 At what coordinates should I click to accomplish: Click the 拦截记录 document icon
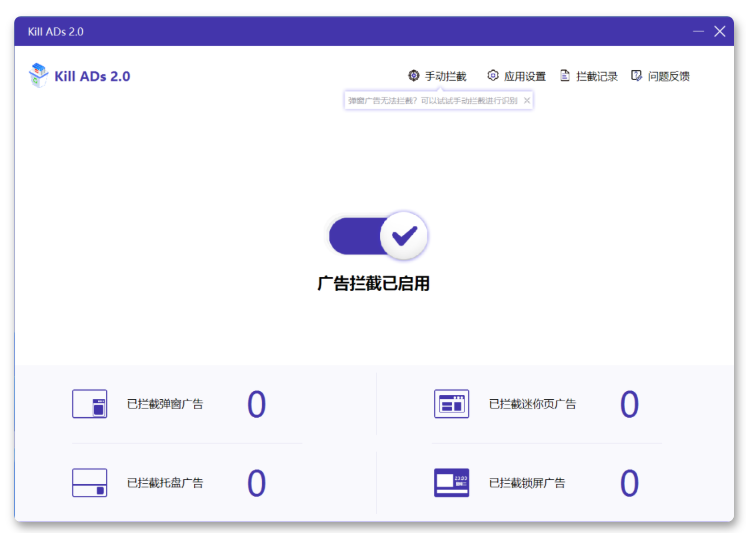coord(565,76)
